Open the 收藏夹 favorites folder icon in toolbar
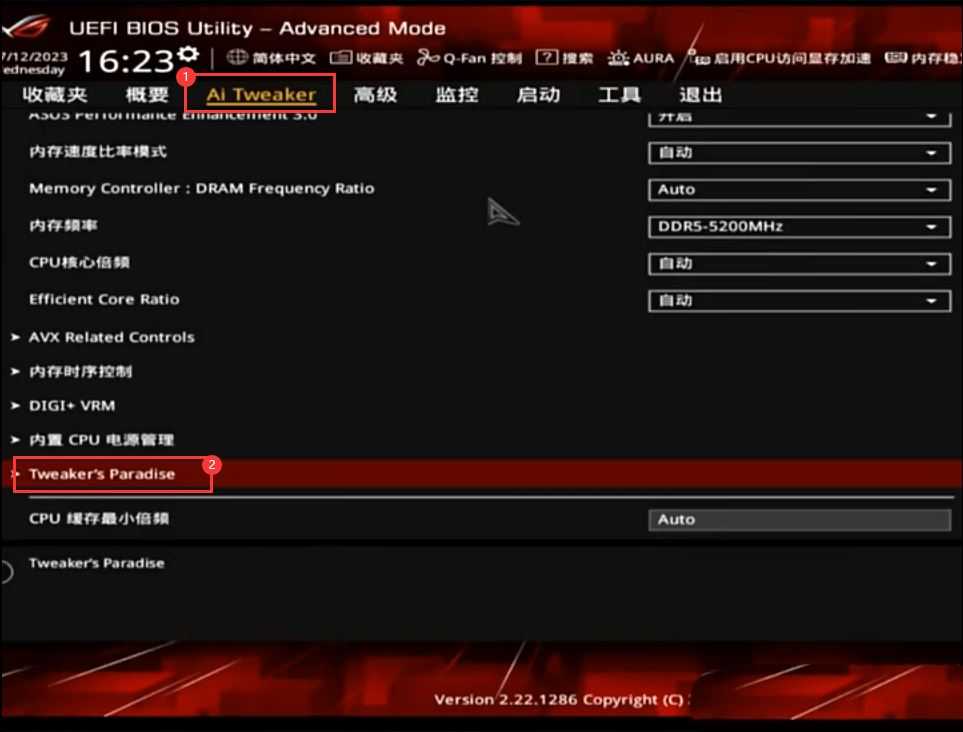The image size is (963, 732). point(341,58)
